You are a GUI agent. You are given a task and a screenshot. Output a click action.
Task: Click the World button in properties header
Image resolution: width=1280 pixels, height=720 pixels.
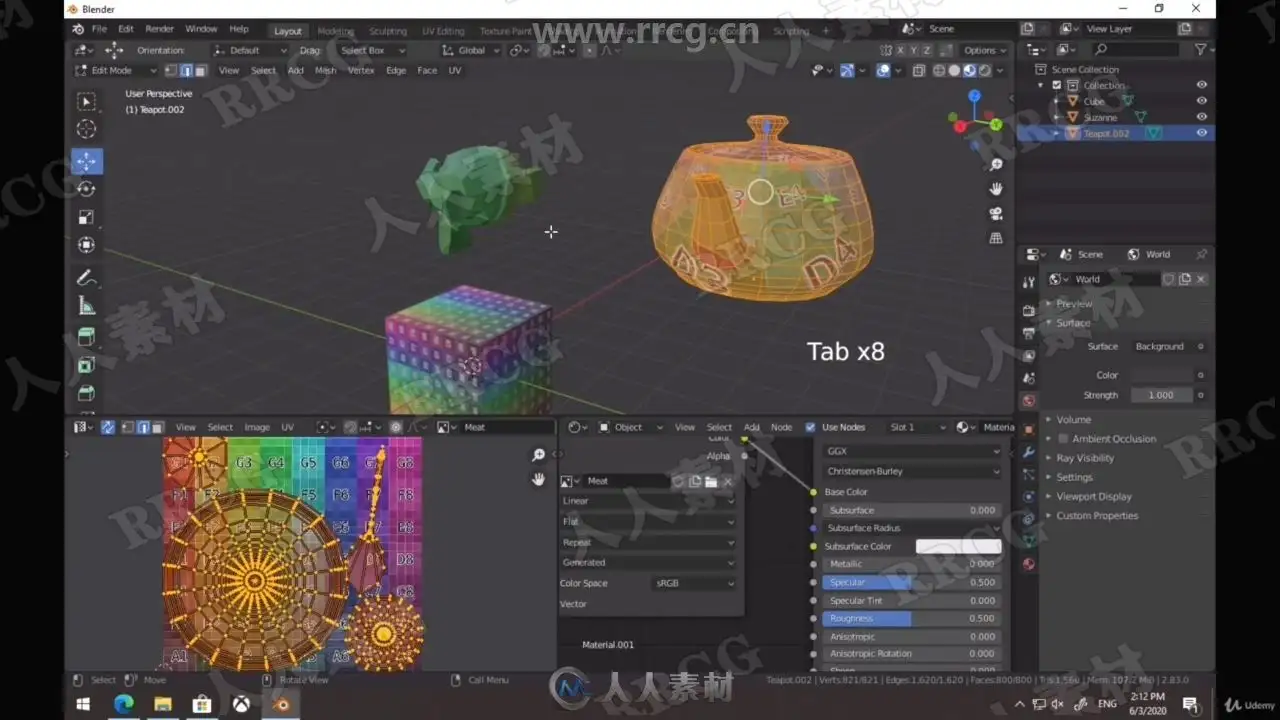click(1148, 254)
